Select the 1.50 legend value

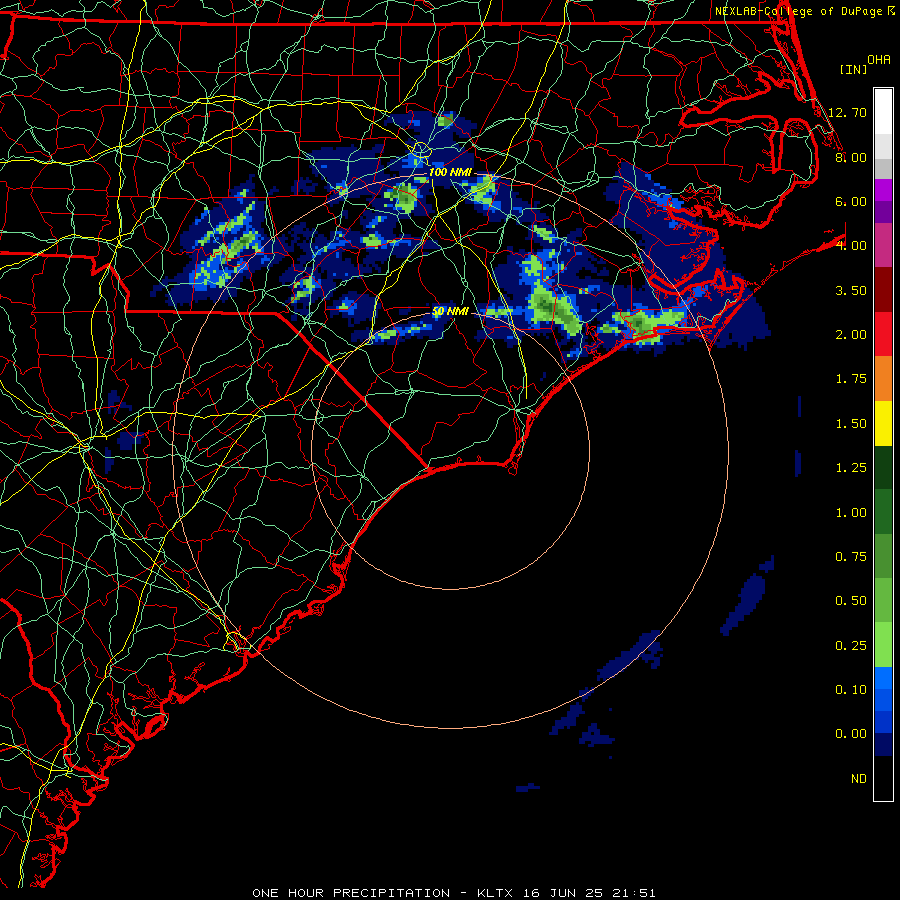851,424
